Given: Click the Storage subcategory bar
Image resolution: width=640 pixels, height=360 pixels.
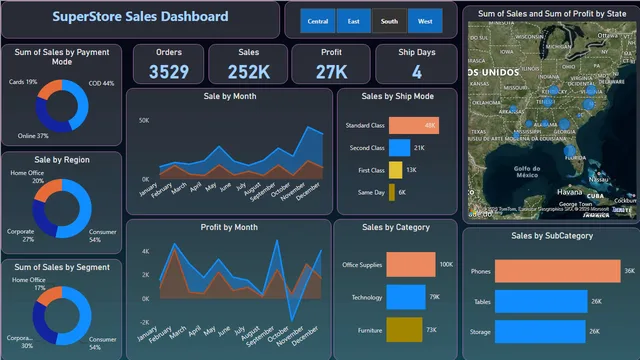Looking at the screenshot, I should tap(540, 331).
